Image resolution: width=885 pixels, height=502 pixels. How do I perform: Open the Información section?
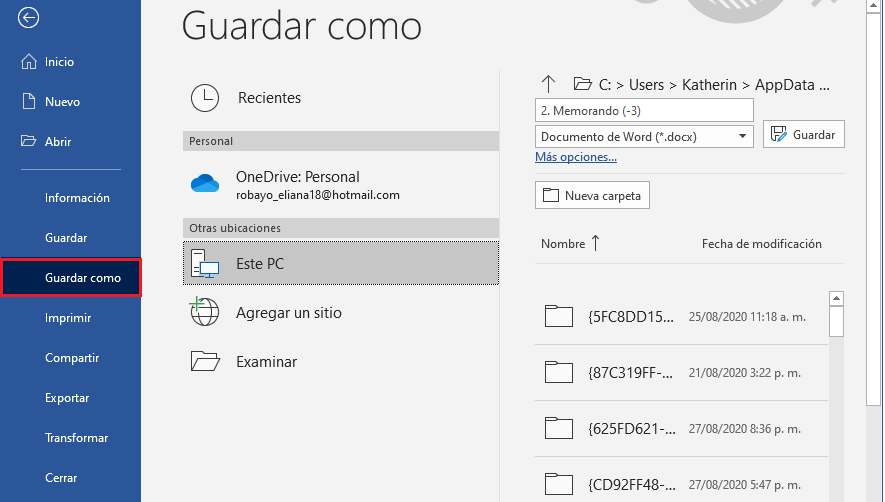77,198
